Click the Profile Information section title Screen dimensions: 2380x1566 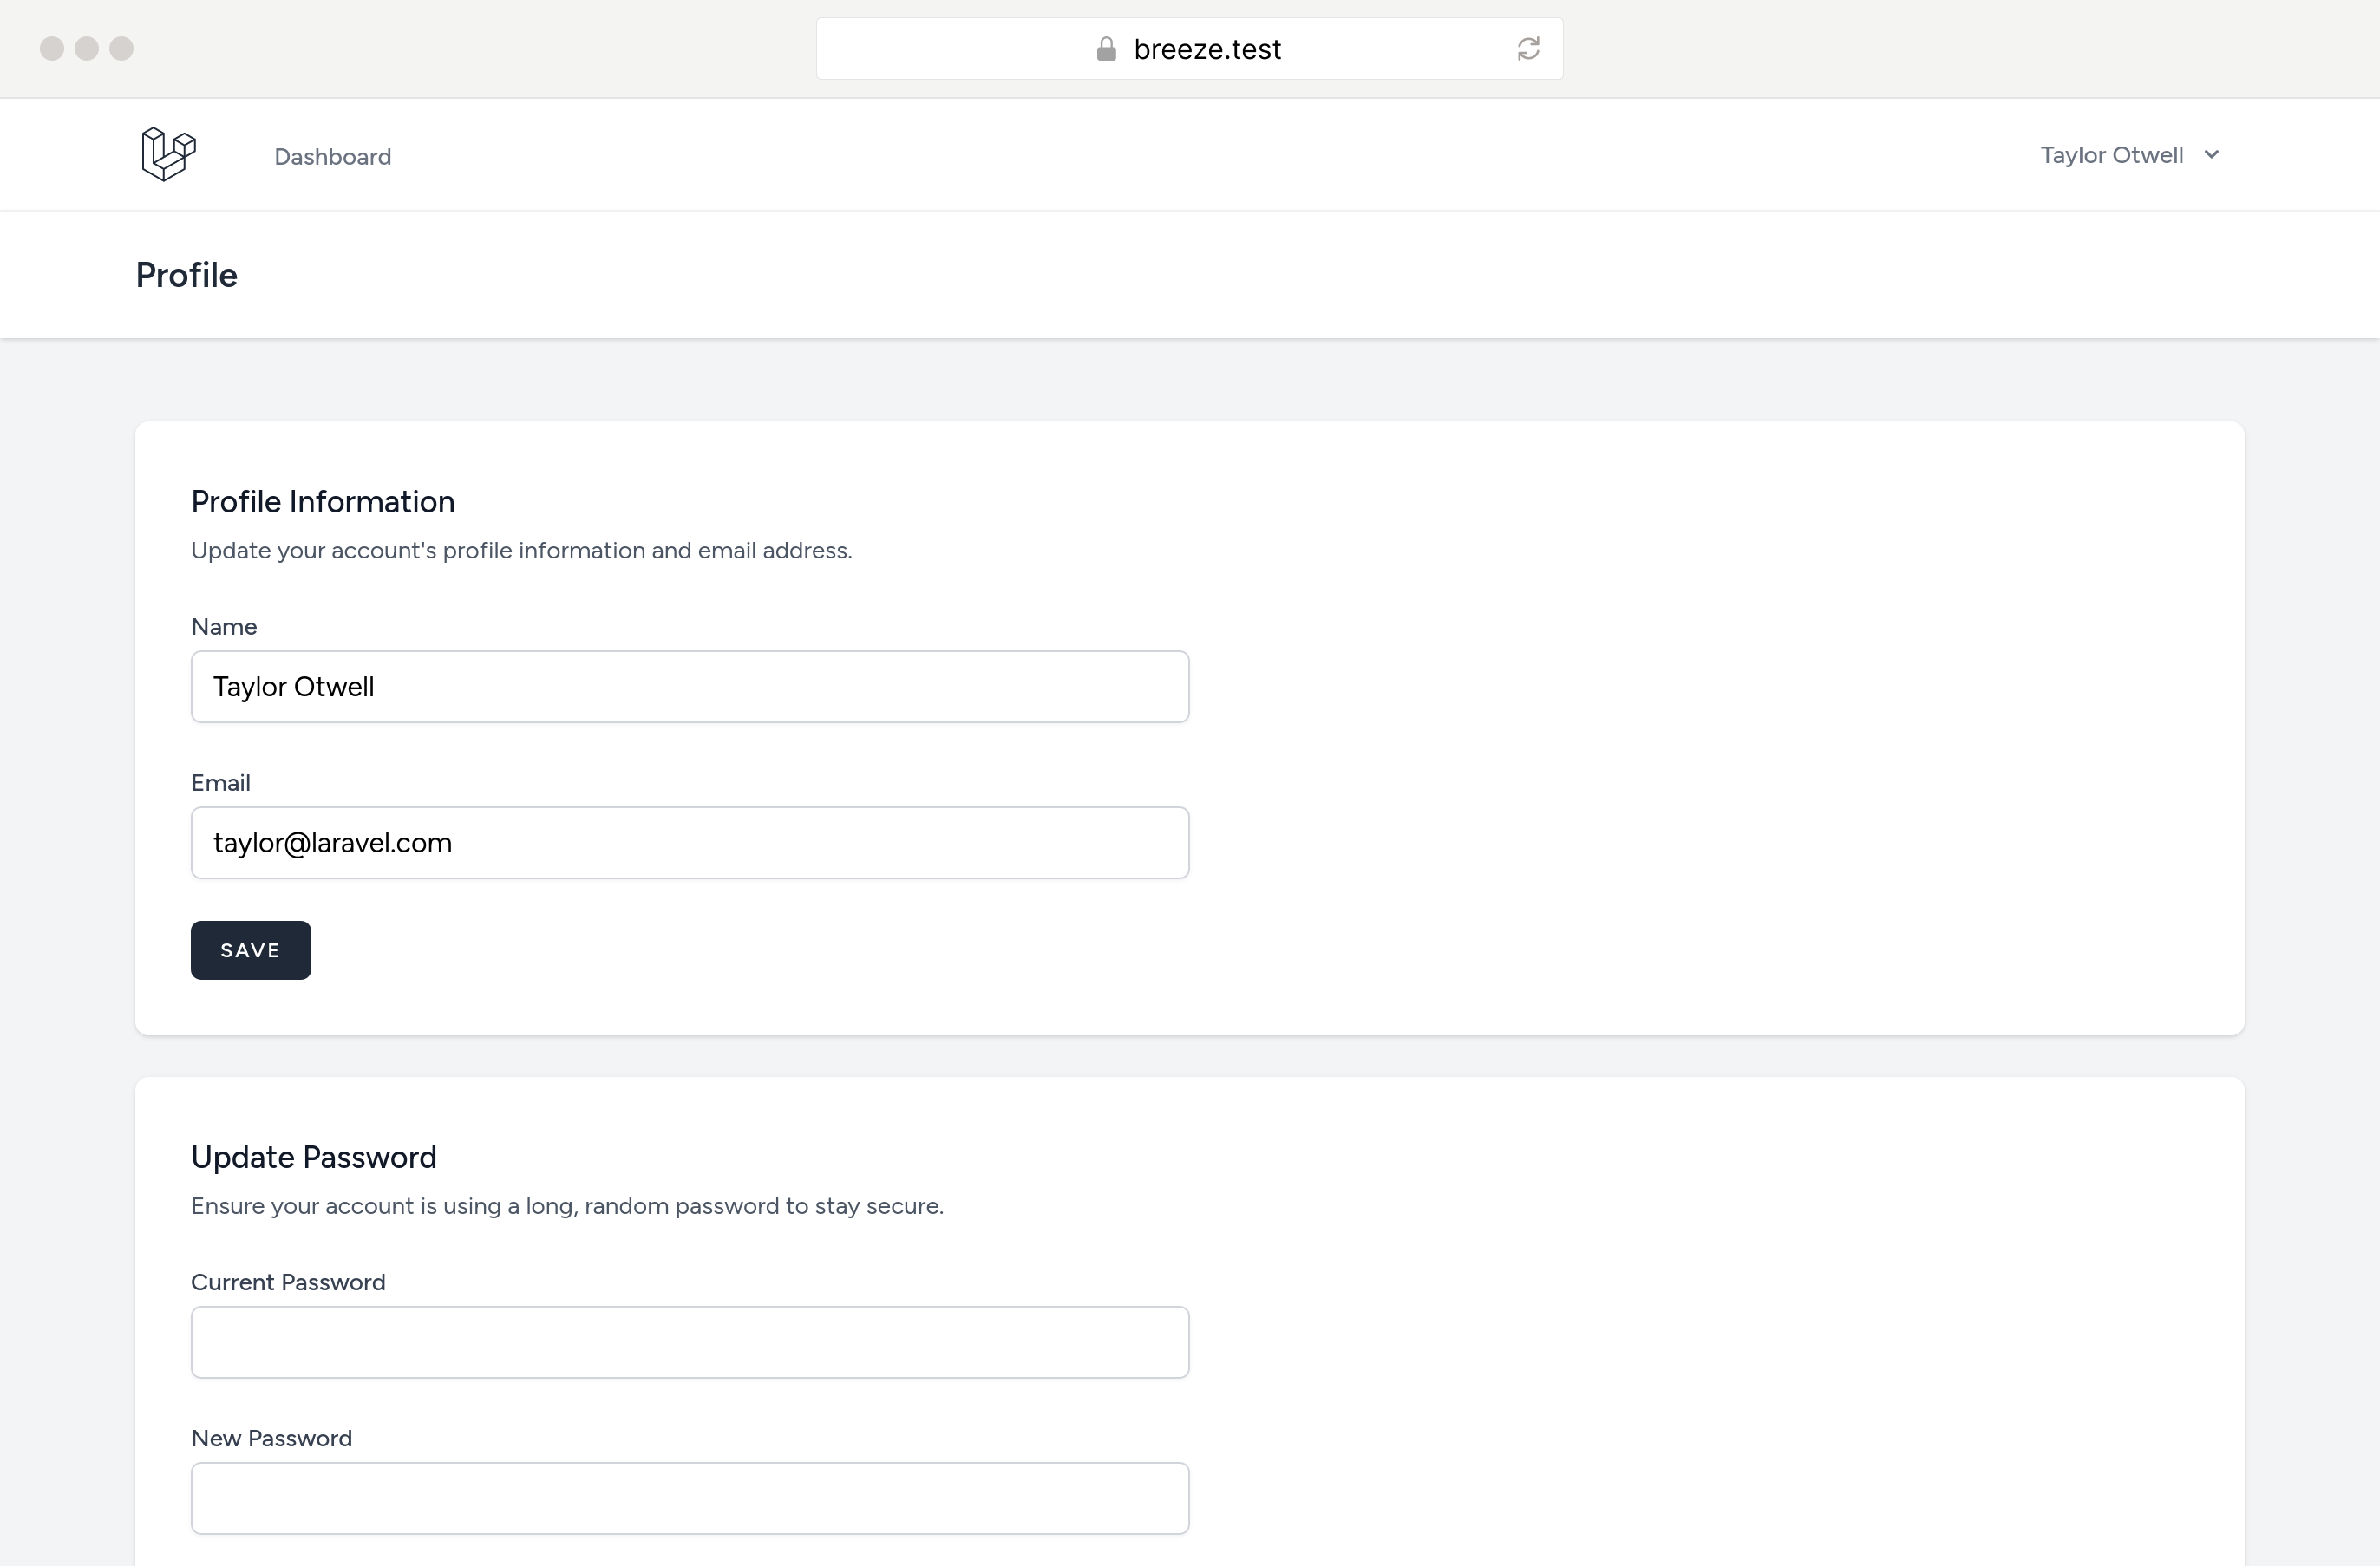point(322,502)
